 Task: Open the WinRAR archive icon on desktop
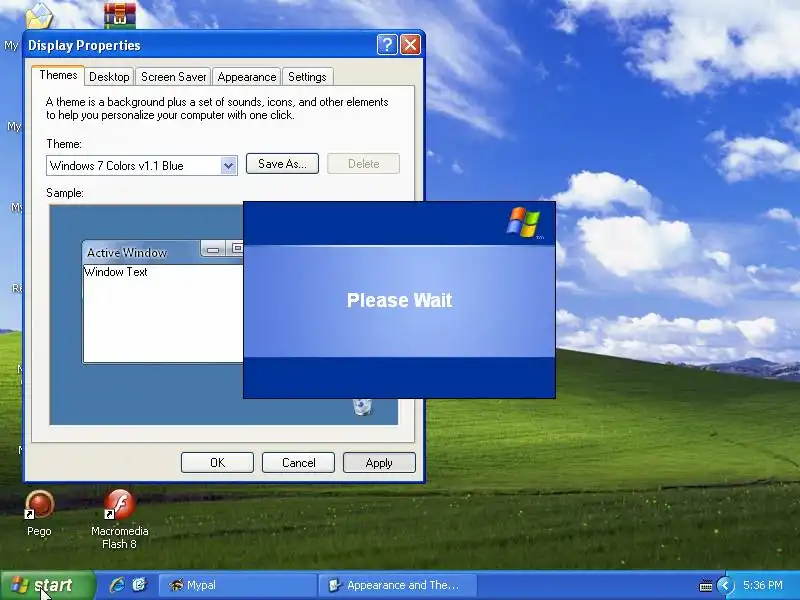click(x=120, y=15)
